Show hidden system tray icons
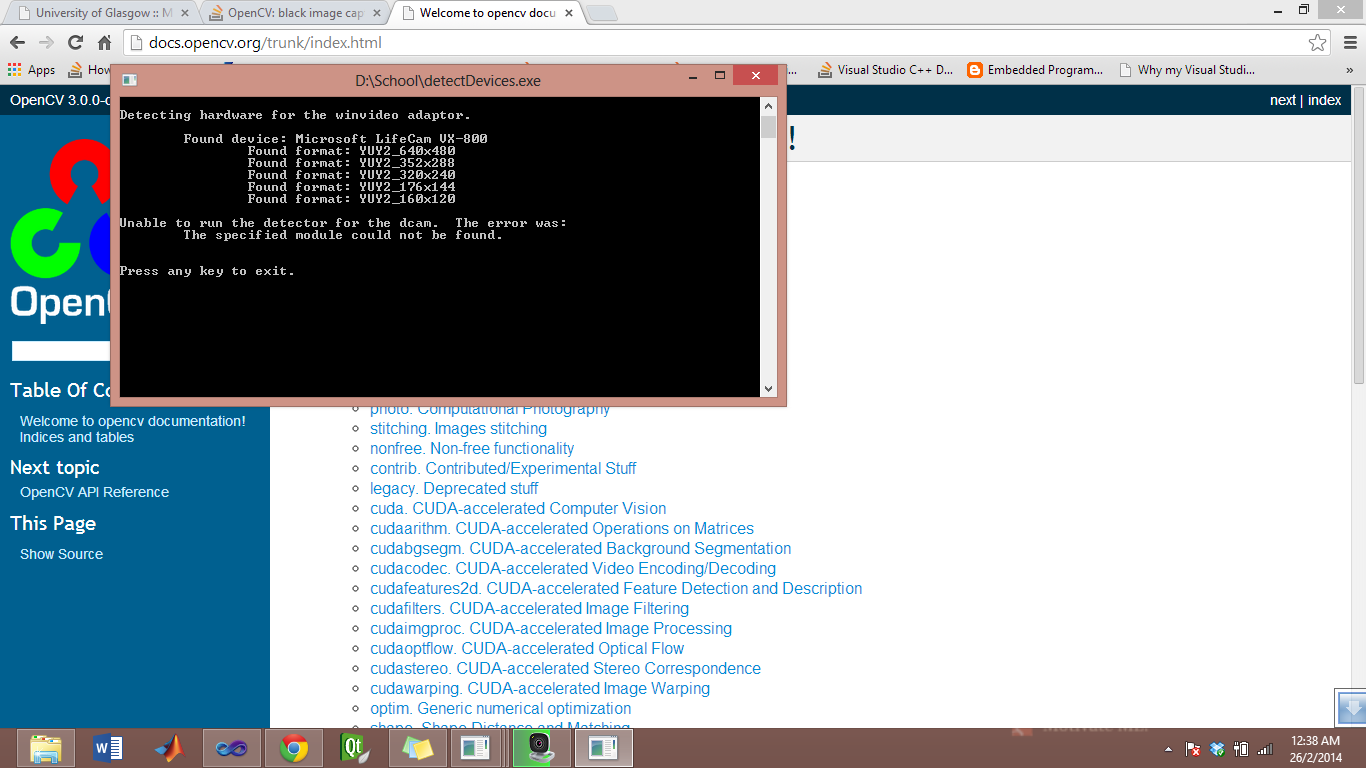The image size is (1366, 768). [x=1168, y=749]
